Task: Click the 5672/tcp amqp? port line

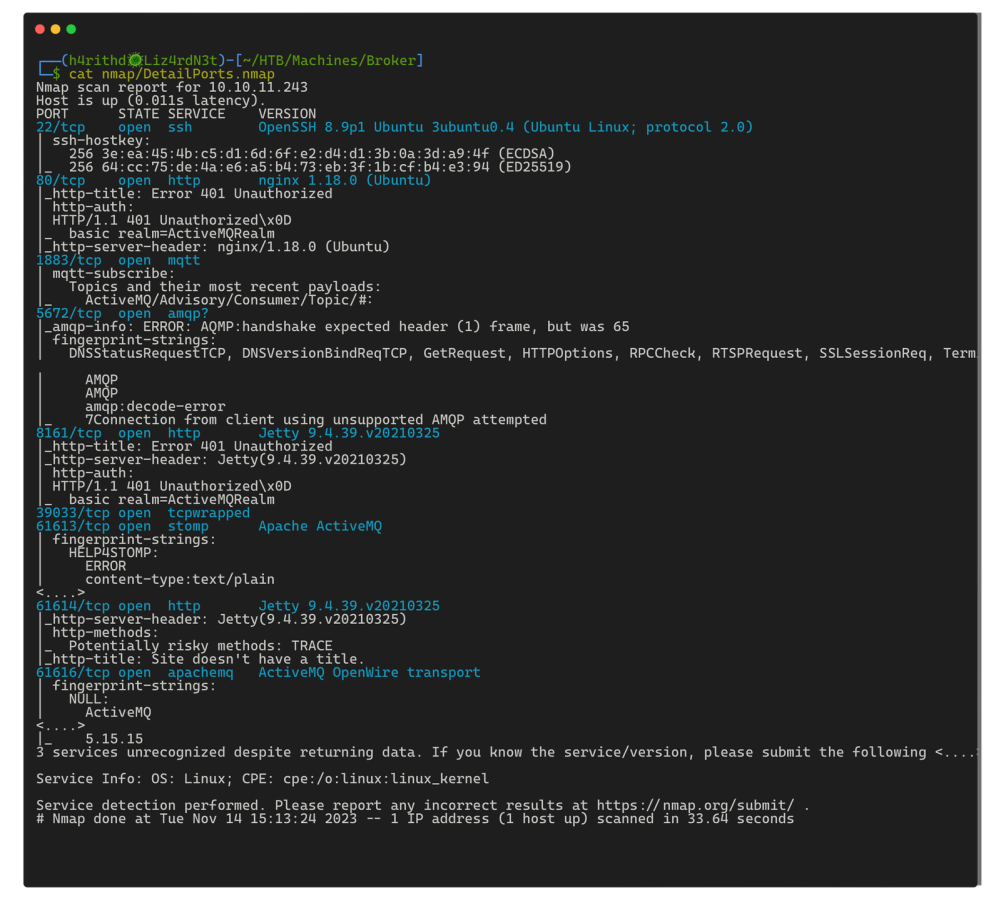Action: (122, 313)
